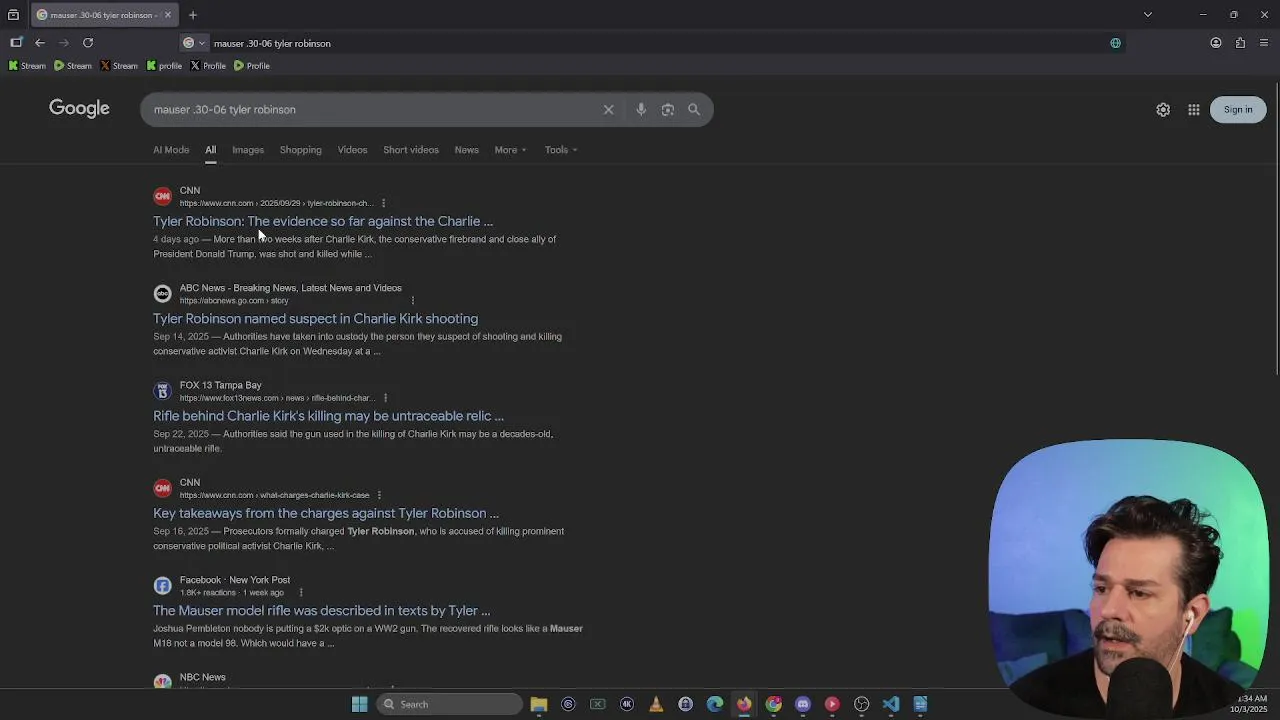The width and height of the screenshot is (1280, 720).
Task: Open Microsoft Edge from the taskbar
Action: tap(715, 704)
